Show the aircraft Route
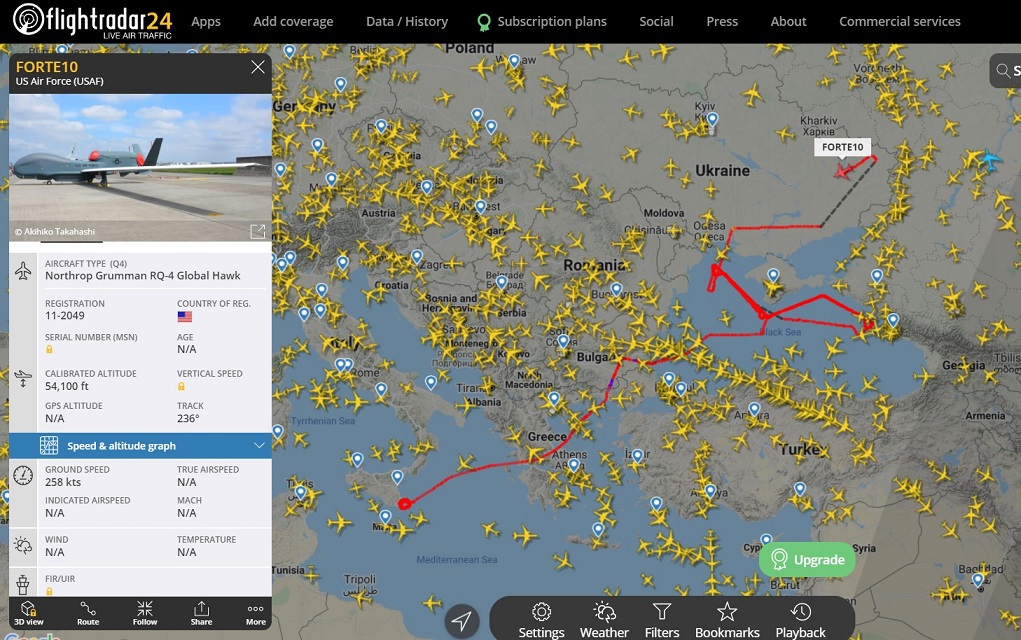Image resolution: width=1021 pixels, height=640 pixels. (88, 613)
